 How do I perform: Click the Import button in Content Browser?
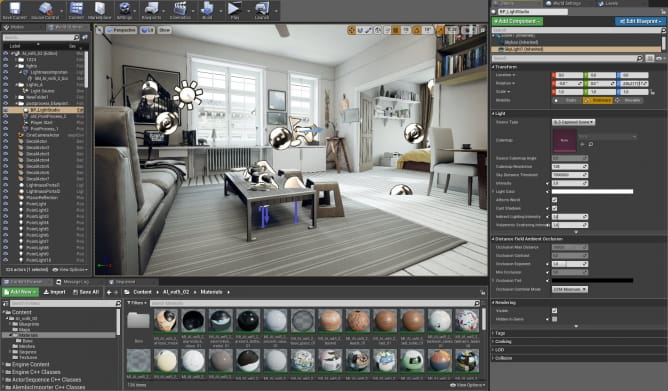[54, 292]
